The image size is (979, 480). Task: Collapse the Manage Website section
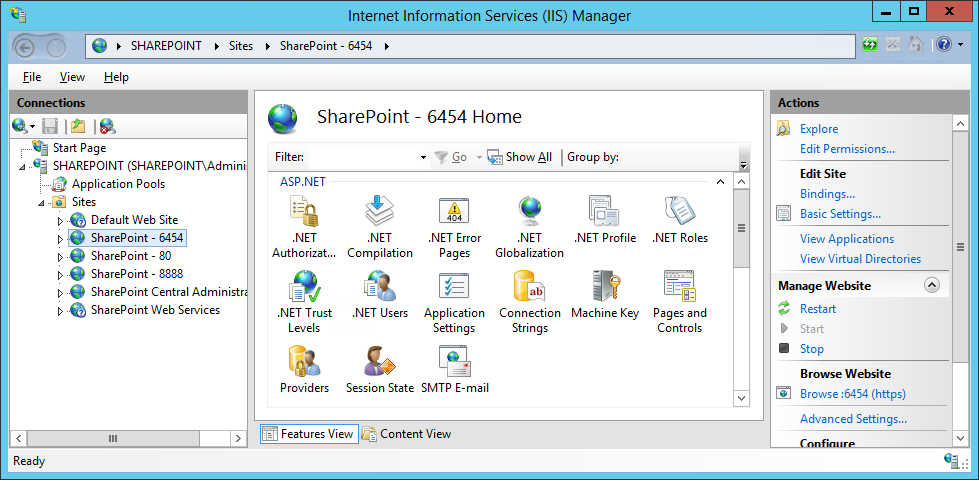(x=932, y=285)
